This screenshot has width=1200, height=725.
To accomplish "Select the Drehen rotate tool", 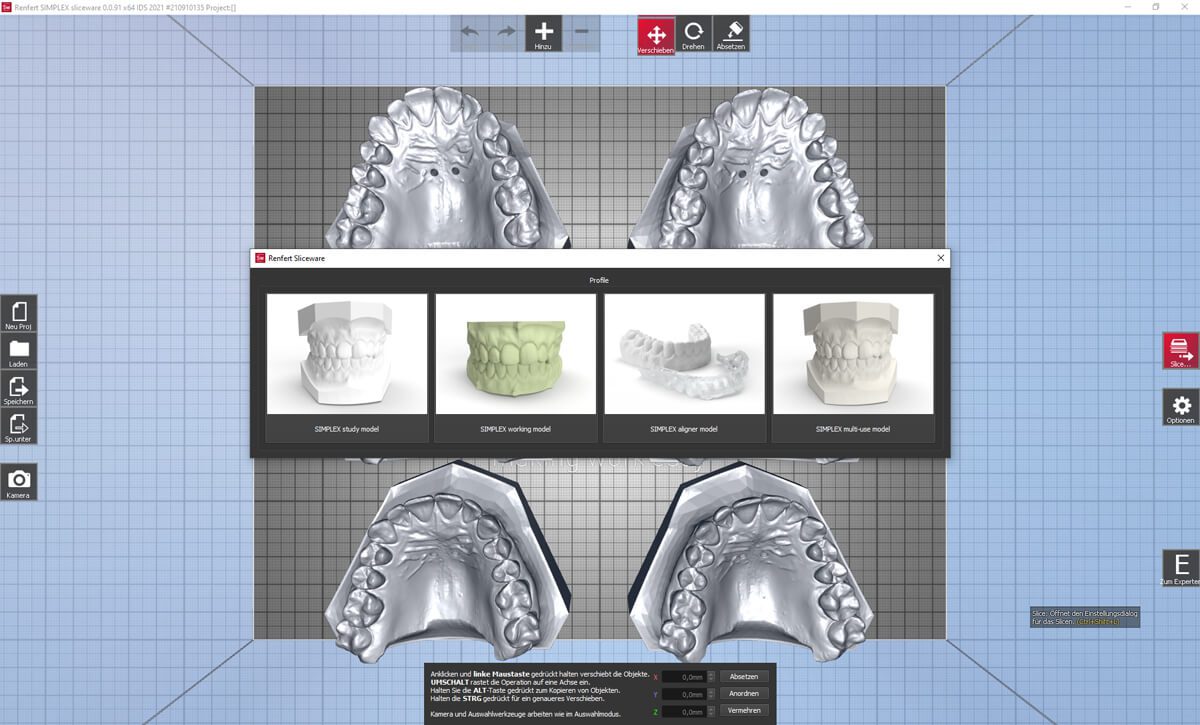I will [693, 35].
